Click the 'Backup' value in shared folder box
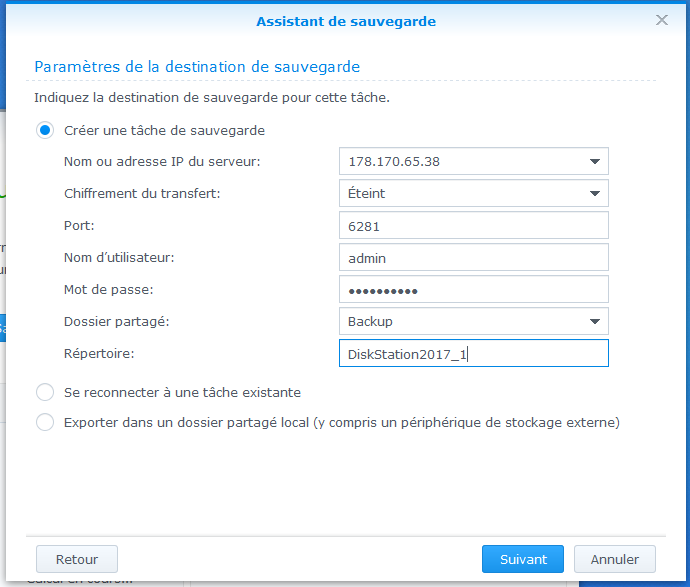Viewport: 690px width, 587px height. coord(370,321)
